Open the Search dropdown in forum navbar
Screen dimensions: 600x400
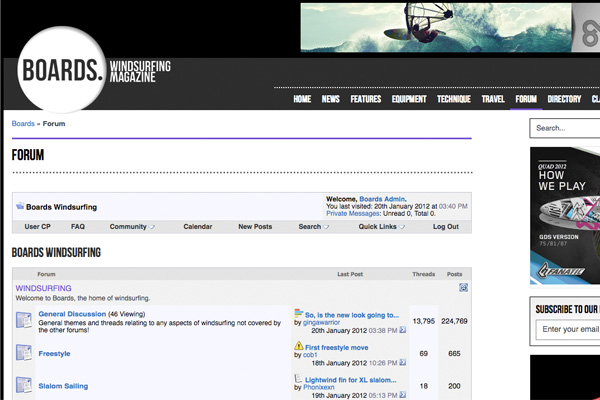pos(313,227)
